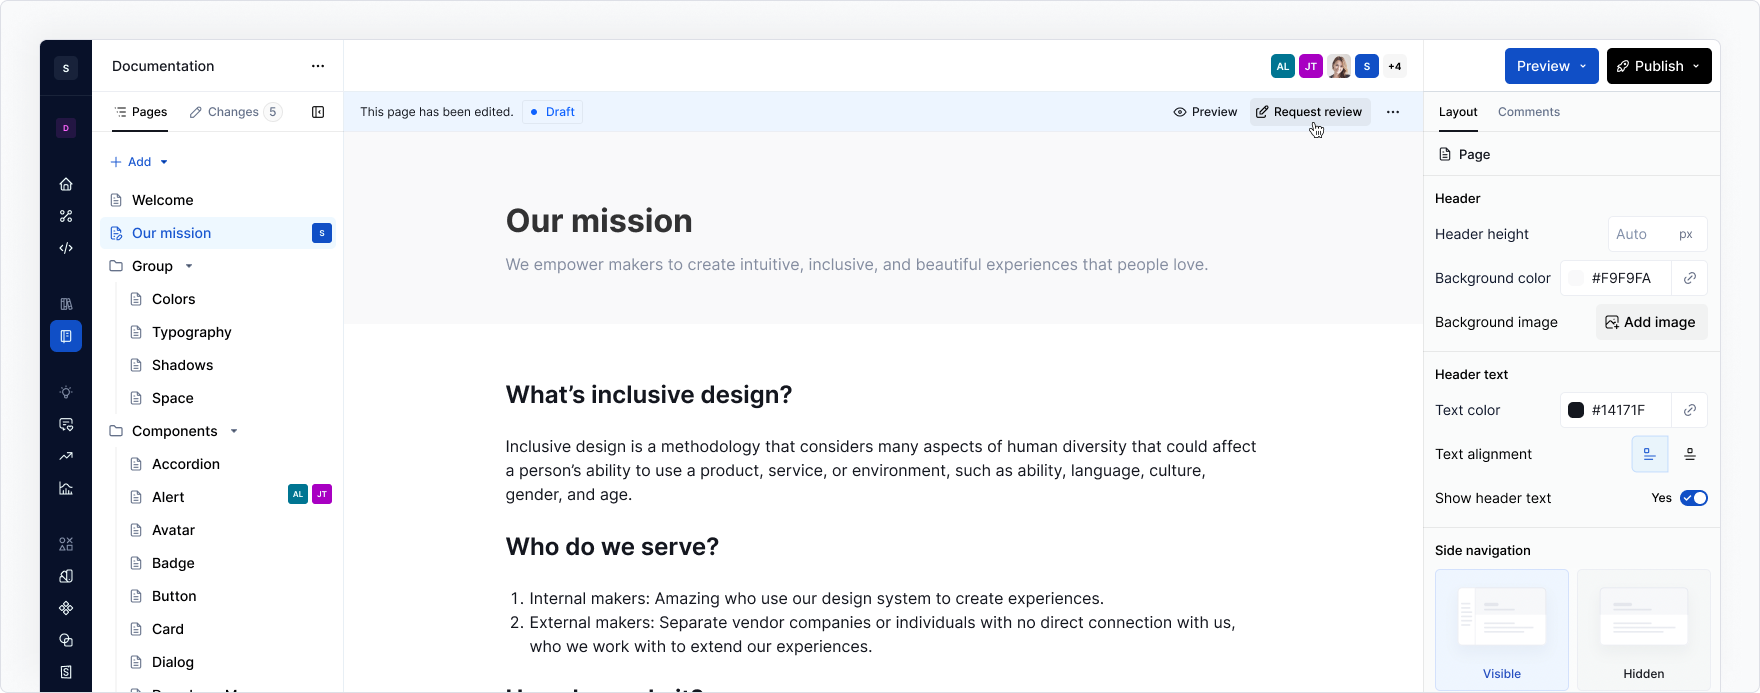Open the Publish button dropdown

click(x=1696, y=66)
